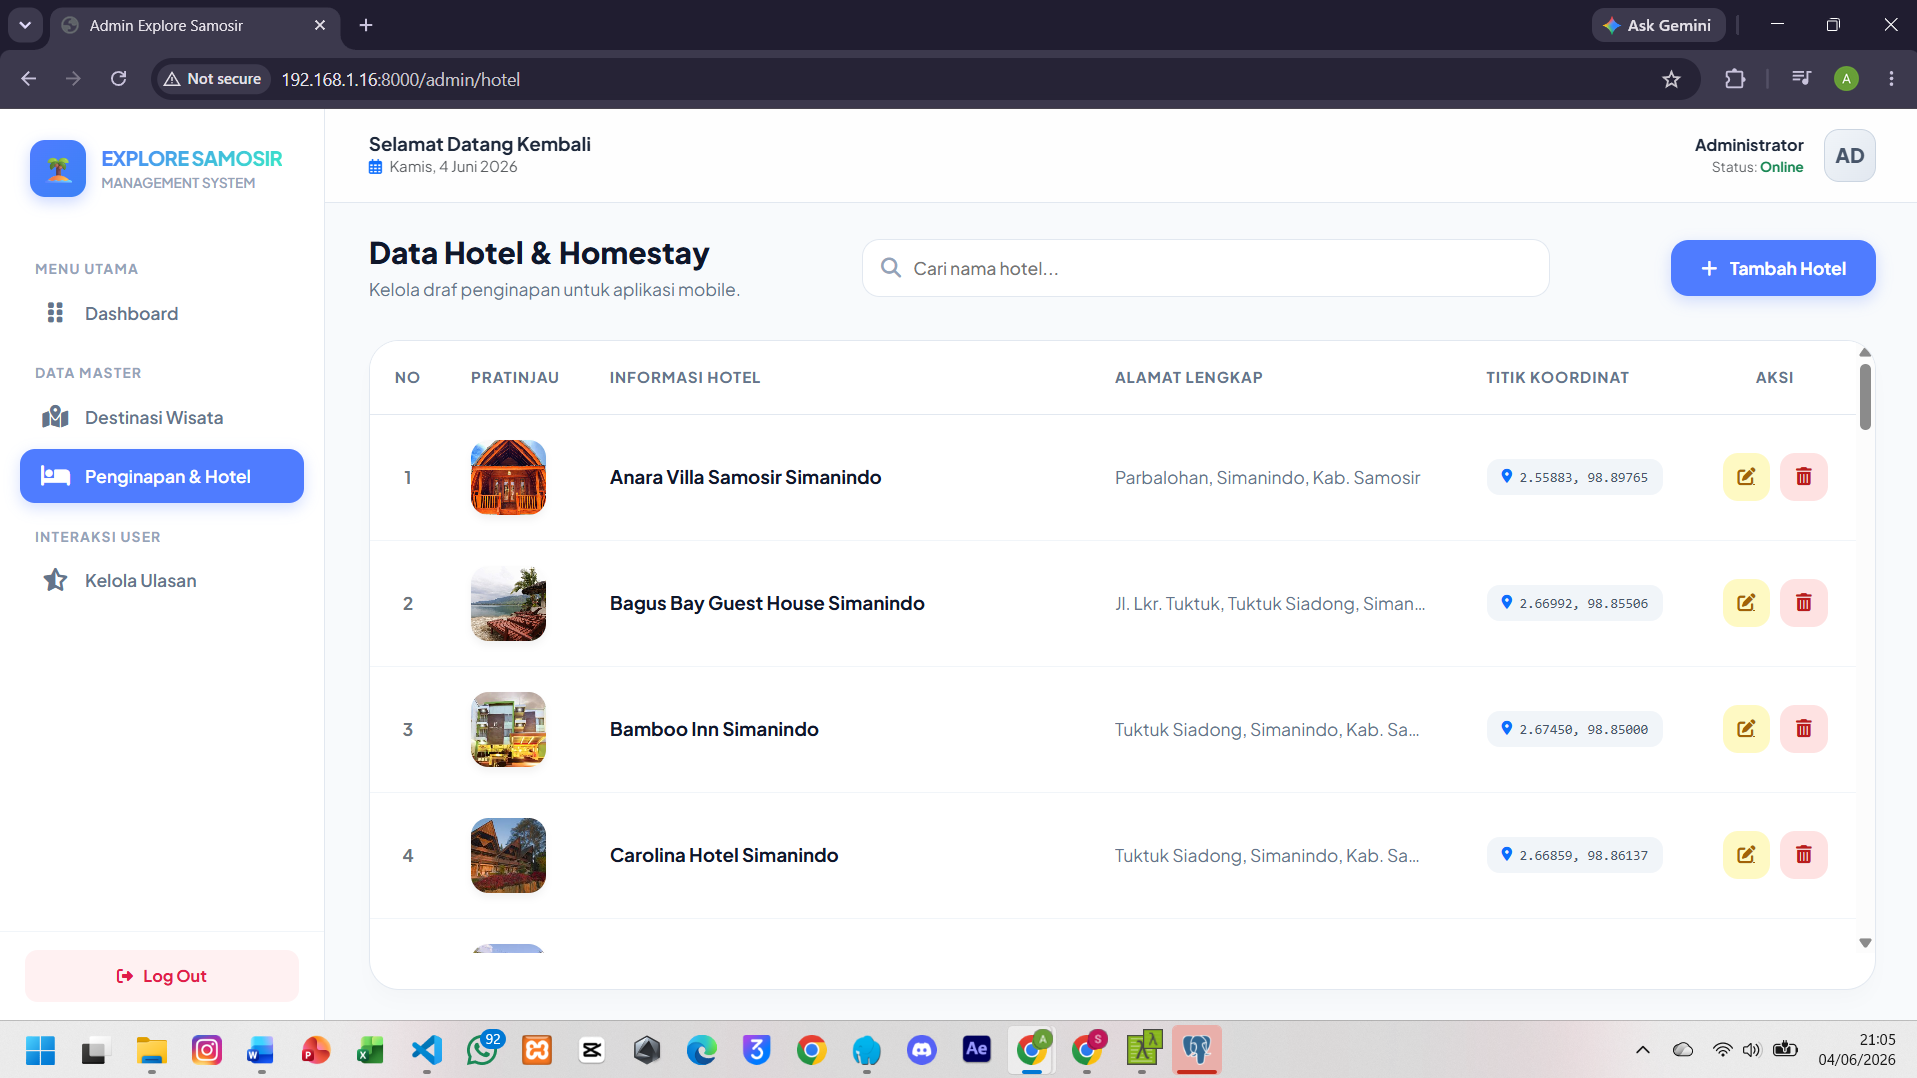
Task: Click Tambah Hotel button
Action: 1773,268
